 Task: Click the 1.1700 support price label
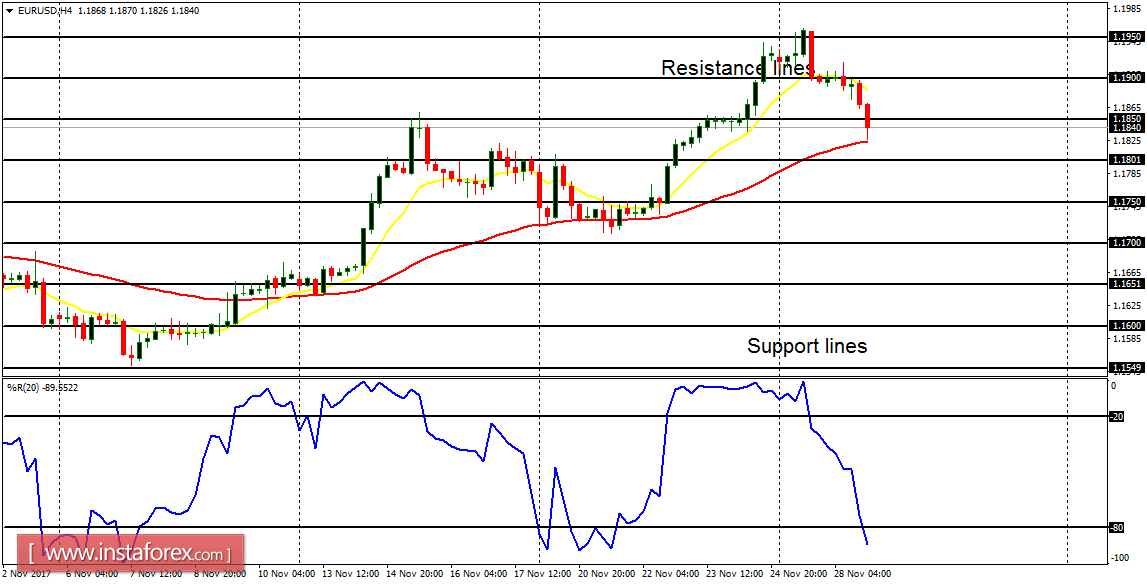pos(1125,242)
